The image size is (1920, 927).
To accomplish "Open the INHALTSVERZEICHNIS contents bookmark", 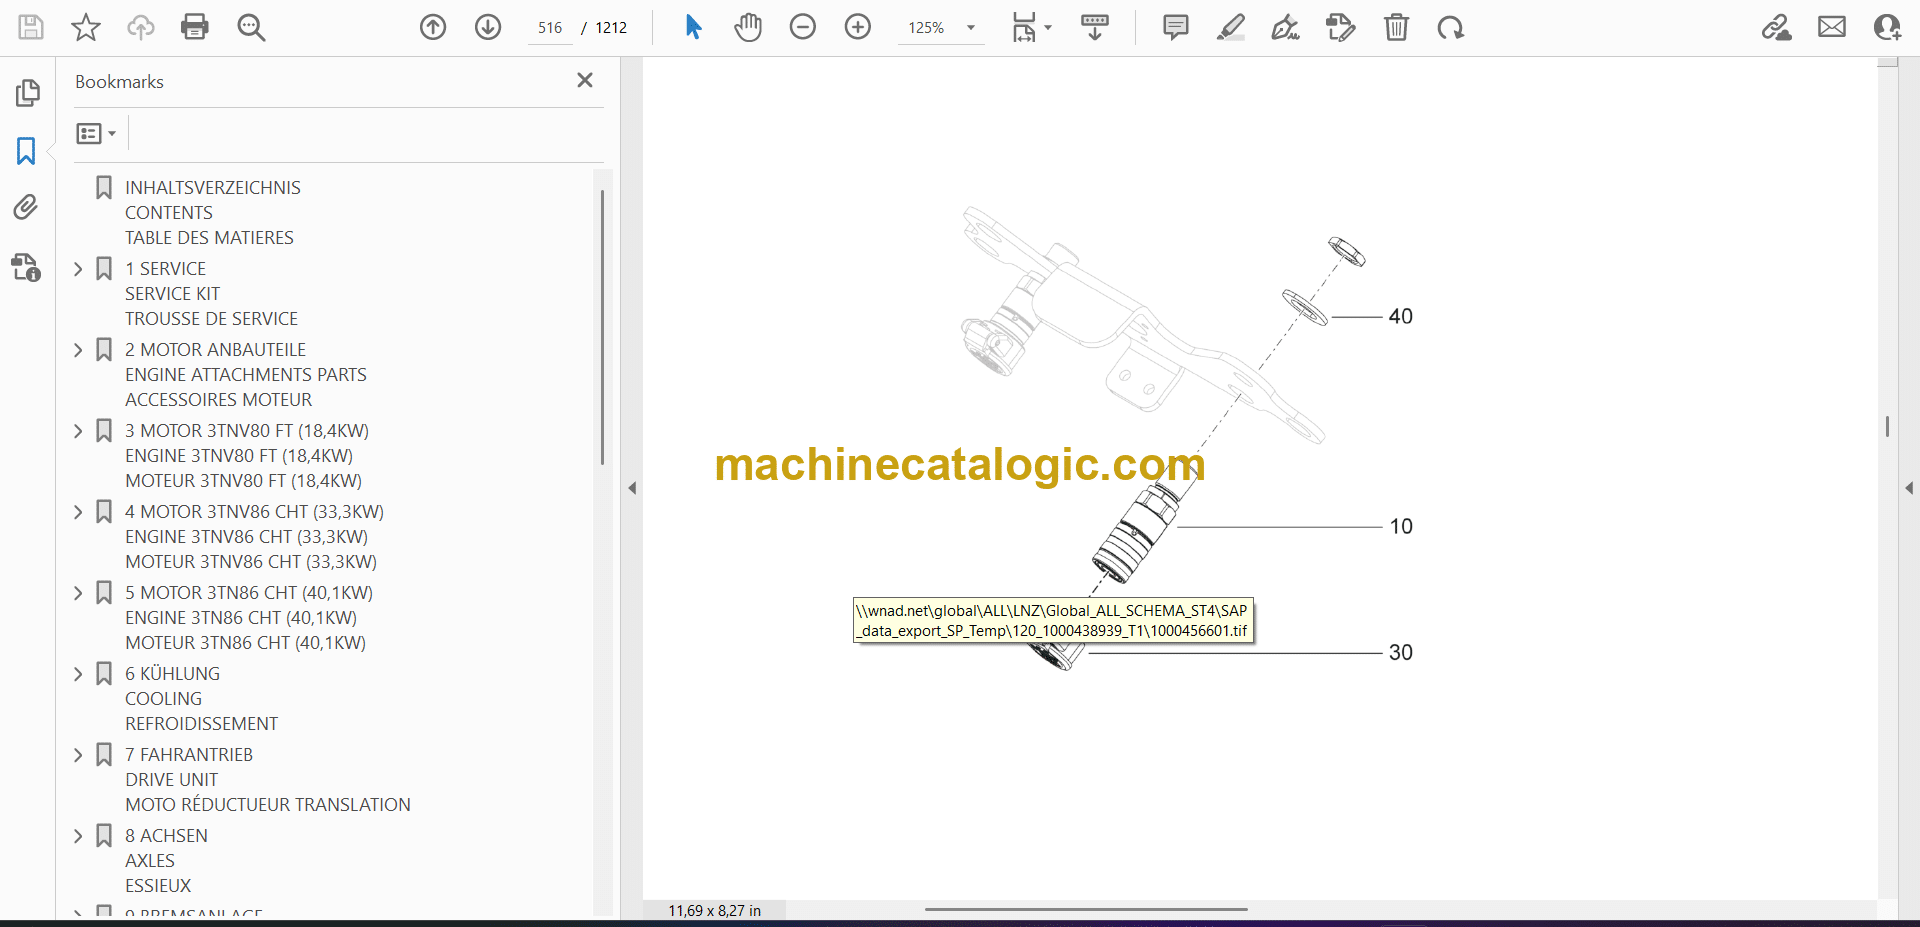I will pos(212,188).
